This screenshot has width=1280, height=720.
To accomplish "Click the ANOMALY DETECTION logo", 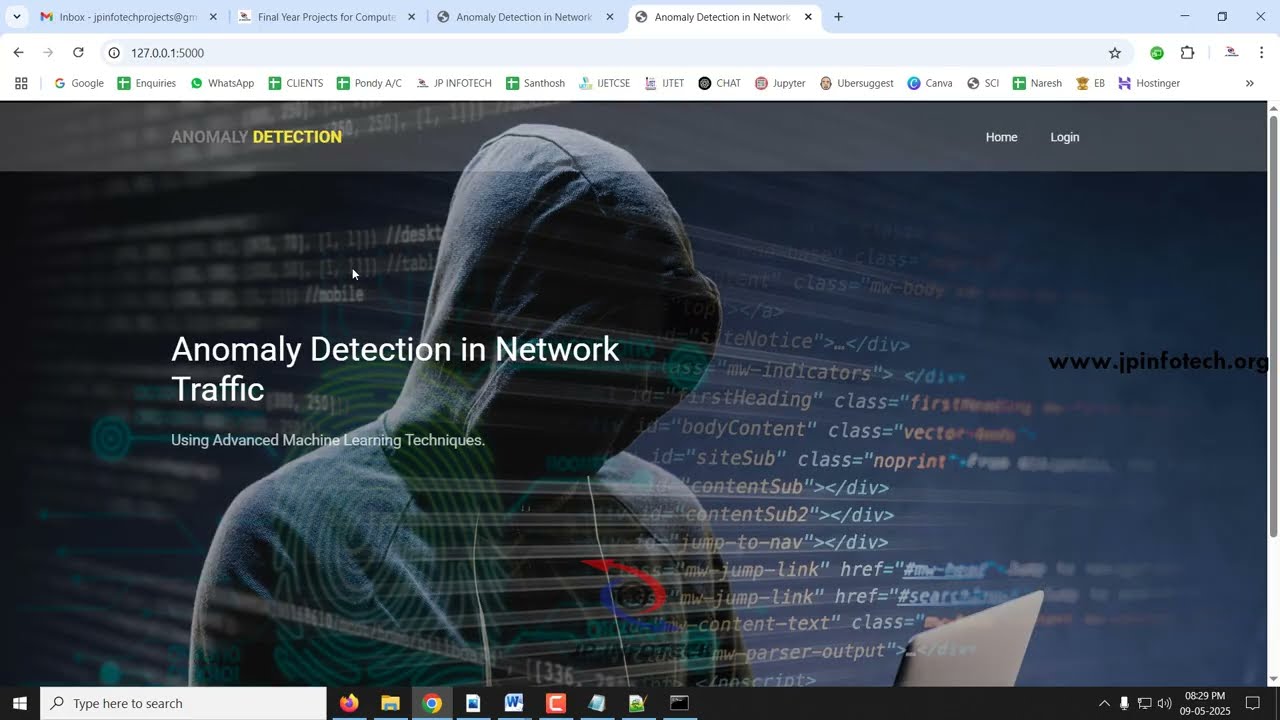I will click(x=256, y=137).
